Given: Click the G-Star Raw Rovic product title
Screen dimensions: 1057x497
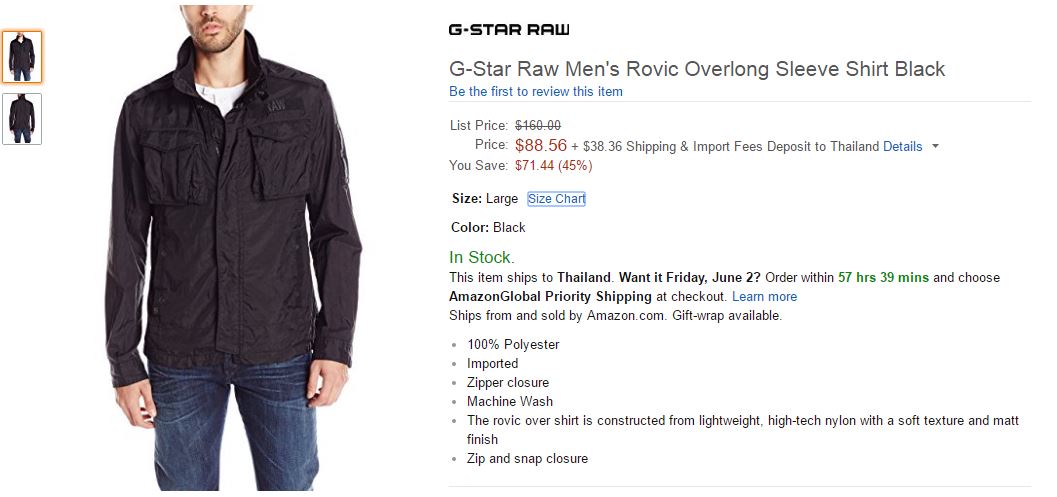Looking at the screenshot, I should point(697,69).
